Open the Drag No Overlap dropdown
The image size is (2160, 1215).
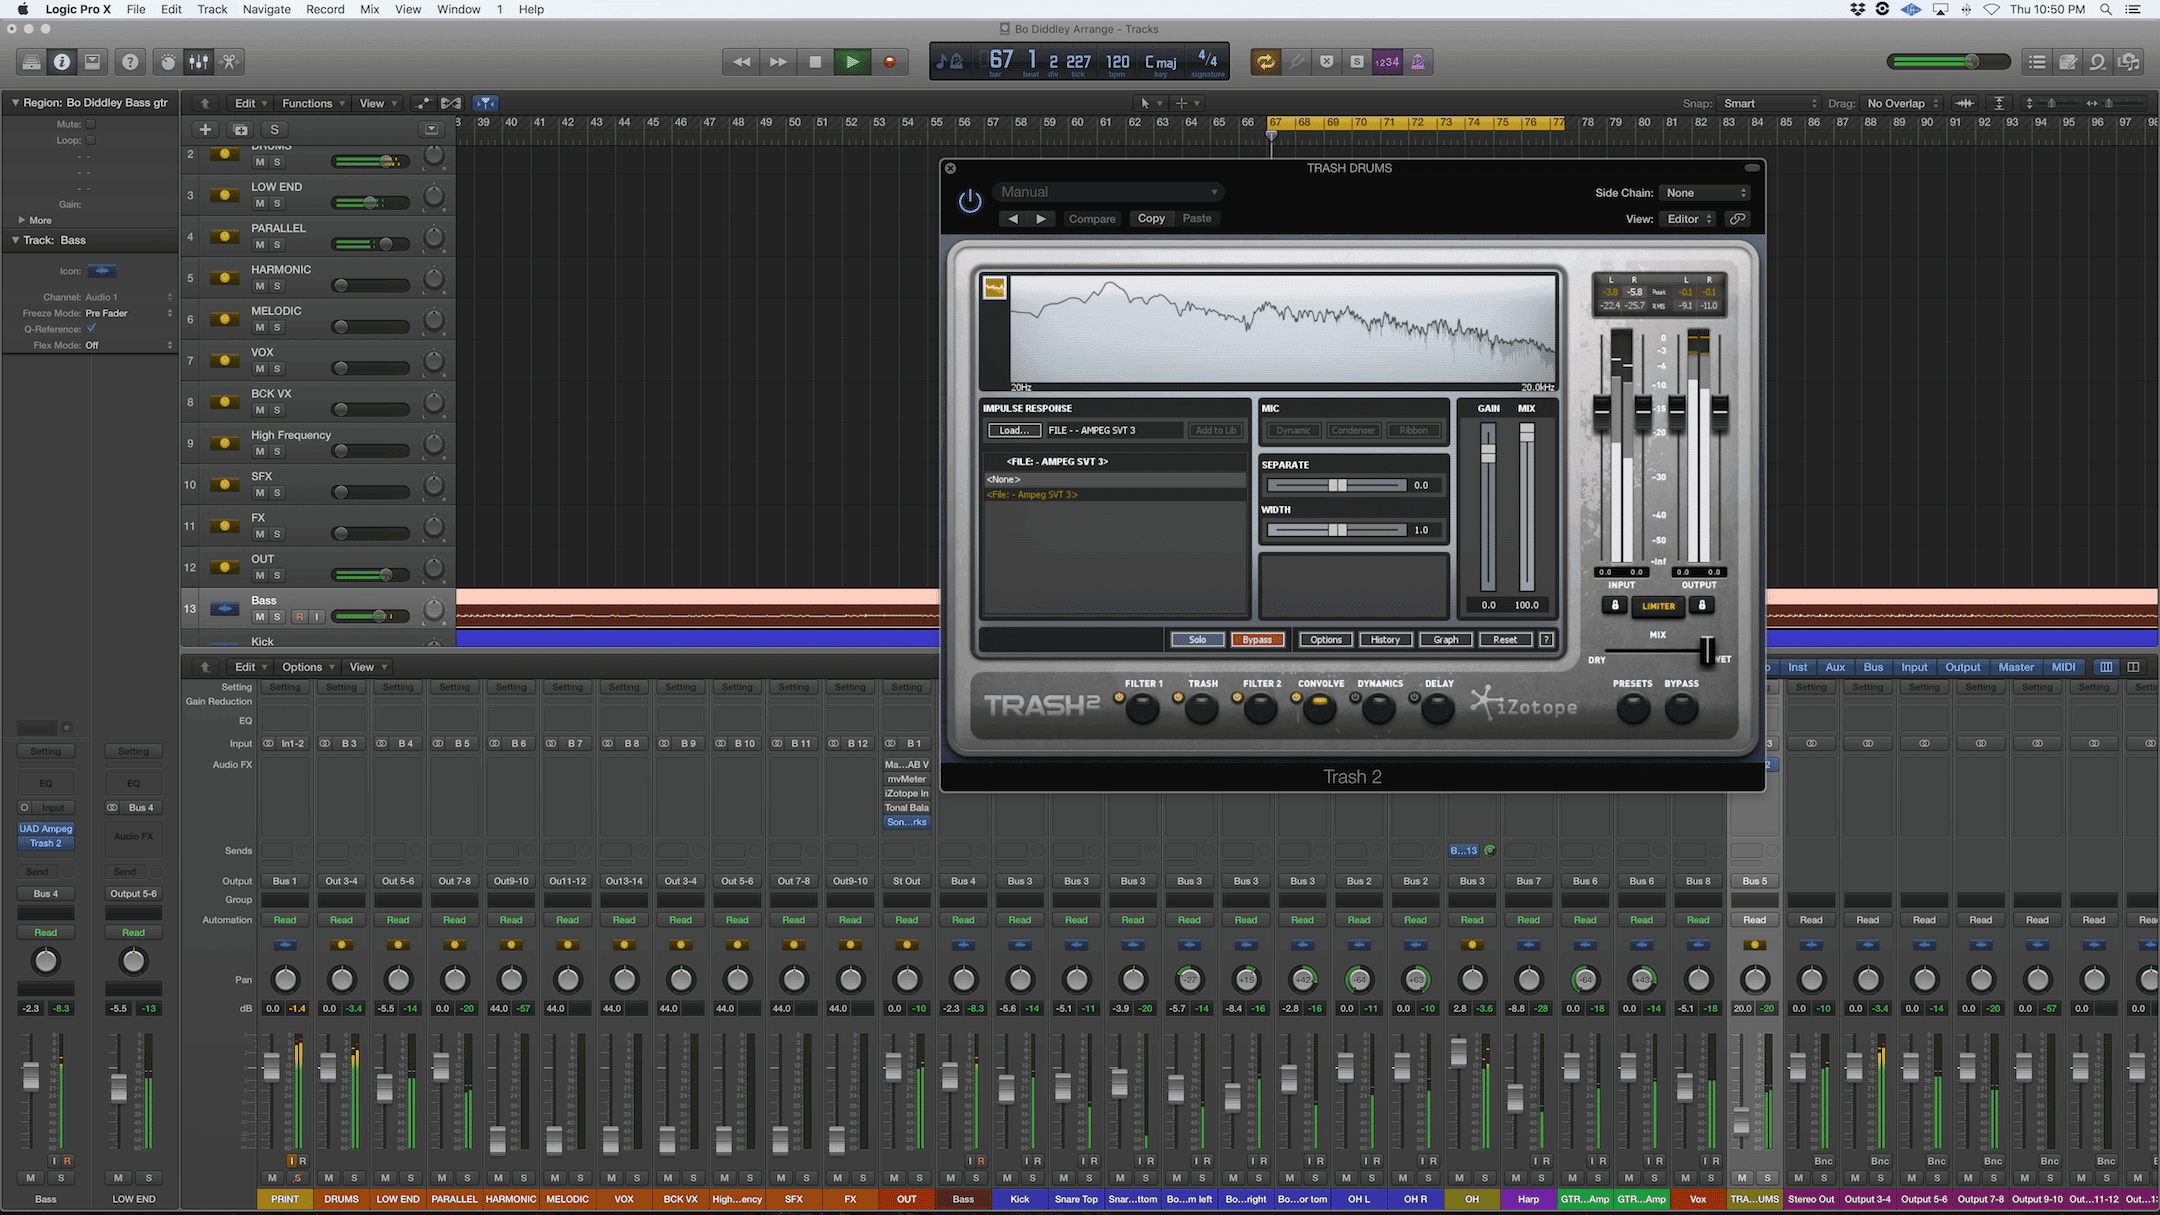(1903, 103)
